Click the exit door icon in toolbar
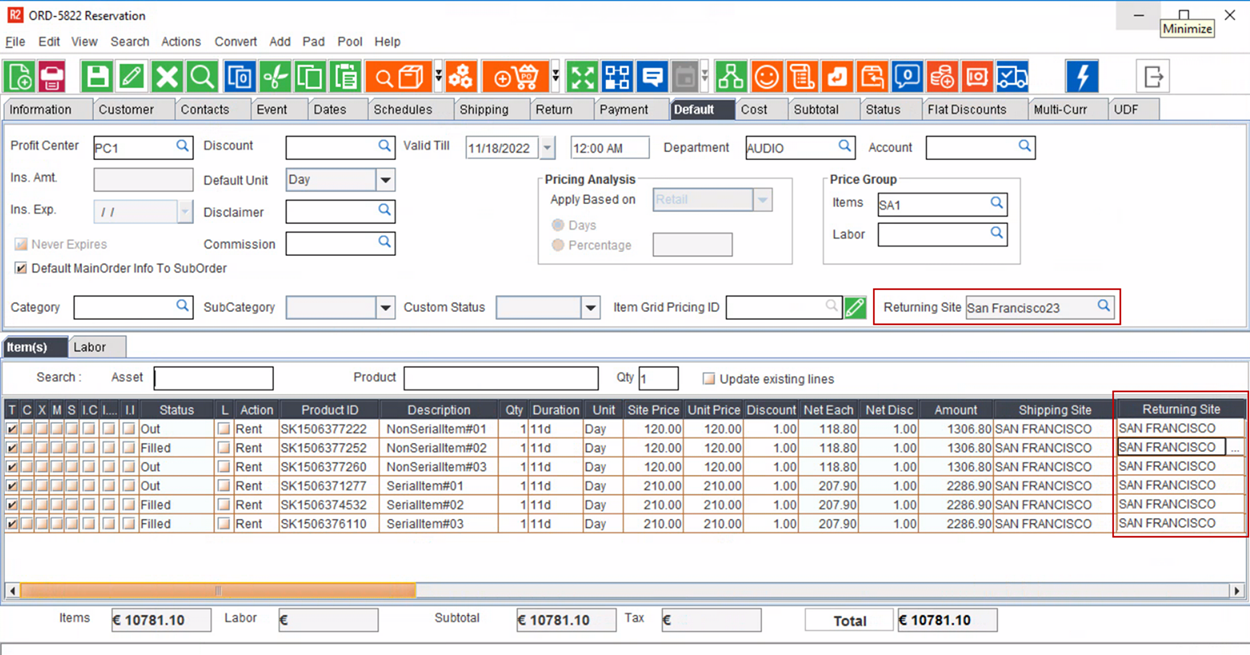Image resolution: width=1250 pixels, height=655 pixels. [1153, 77]
